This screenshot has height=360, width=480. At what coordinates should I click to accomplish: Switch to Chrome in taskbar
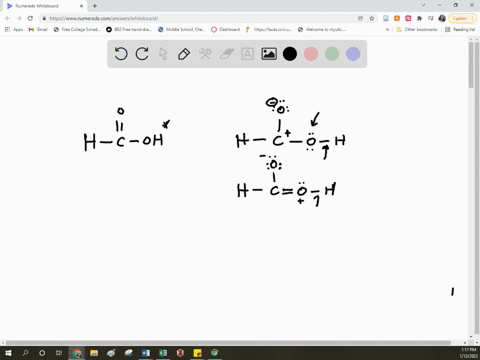click(77, 353)
